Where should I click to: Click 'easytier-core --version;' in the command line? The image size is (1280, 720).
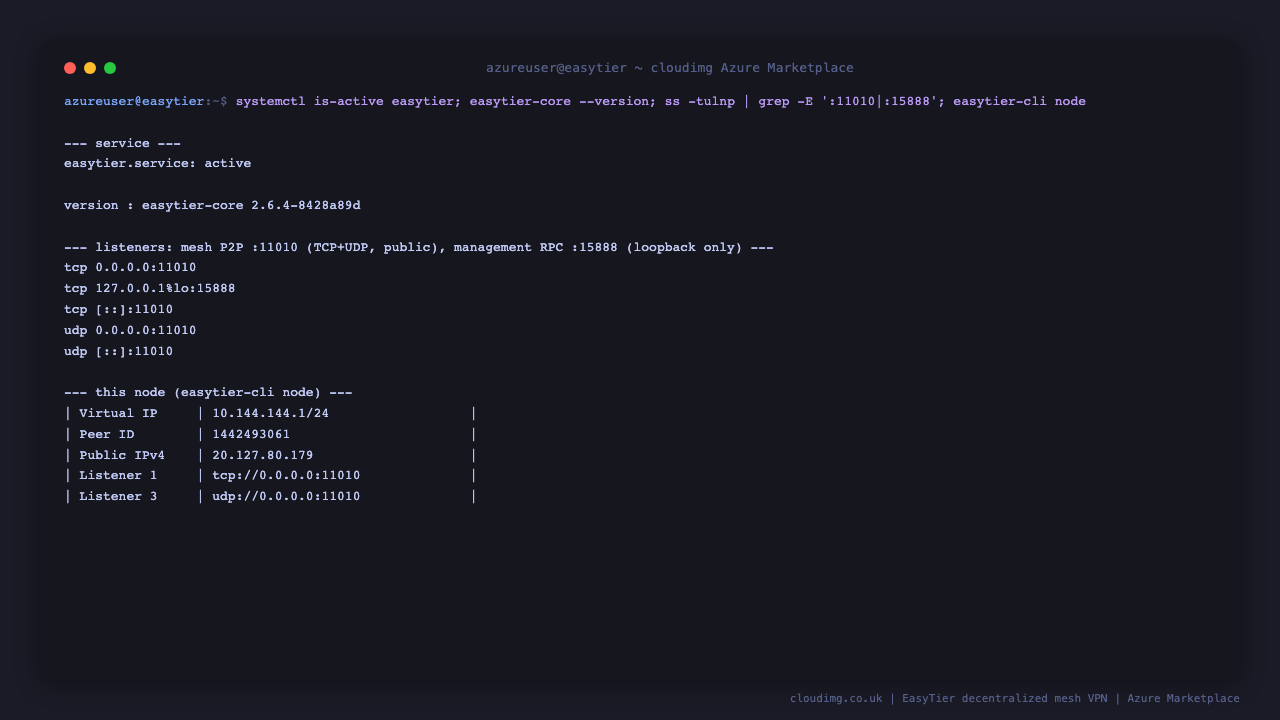tap(563, 101)
